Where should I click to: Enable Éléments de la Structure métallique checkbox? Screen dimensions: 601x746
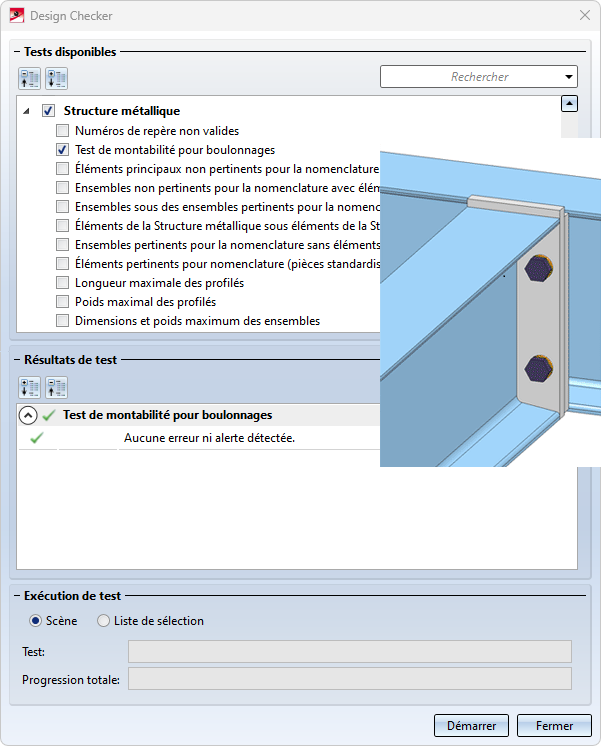pyautogui.click(x=62, y=226)
